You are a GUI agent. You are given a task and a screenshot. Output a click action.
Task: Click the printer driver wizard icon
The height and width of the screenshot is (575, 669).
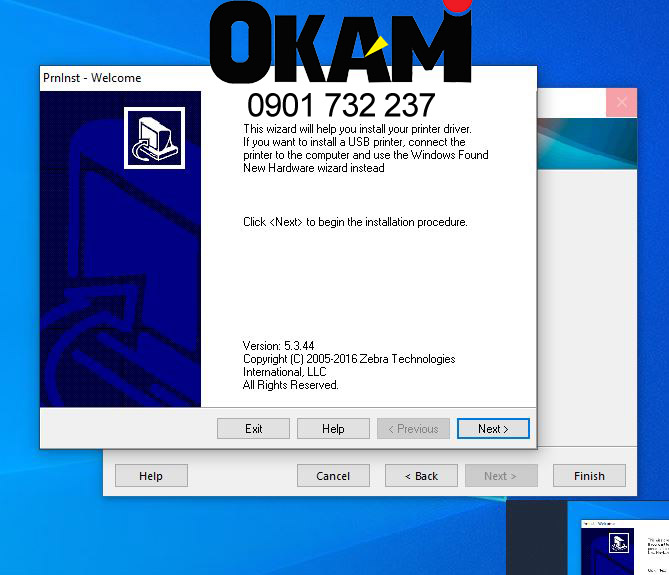(154, 138)
